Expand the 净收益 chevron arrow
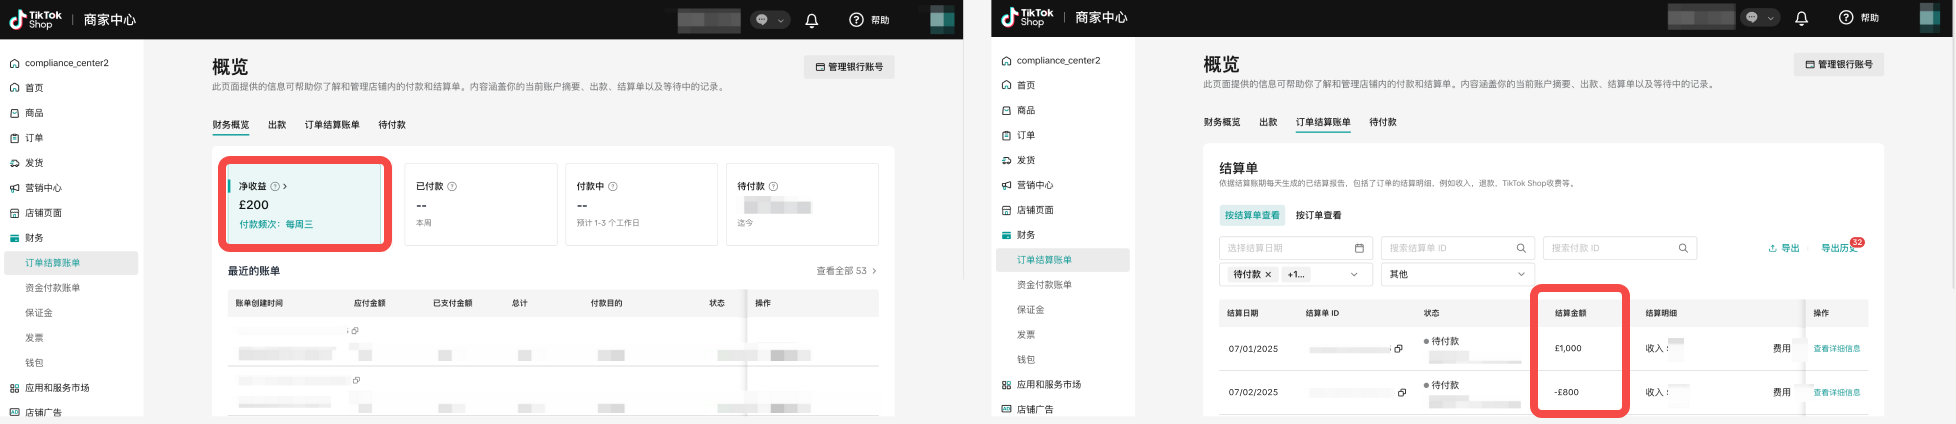Image resolution: width=1956 pixels, height=424 pixels. pos(285,187)
